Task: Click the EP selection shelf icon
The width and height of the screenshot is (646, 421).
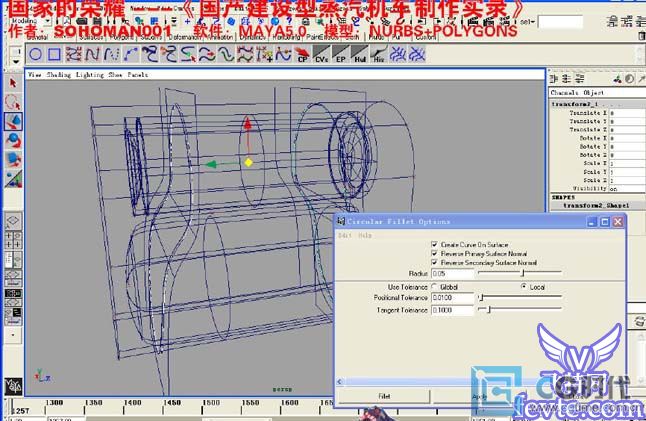Action: [x=340, y=54]
